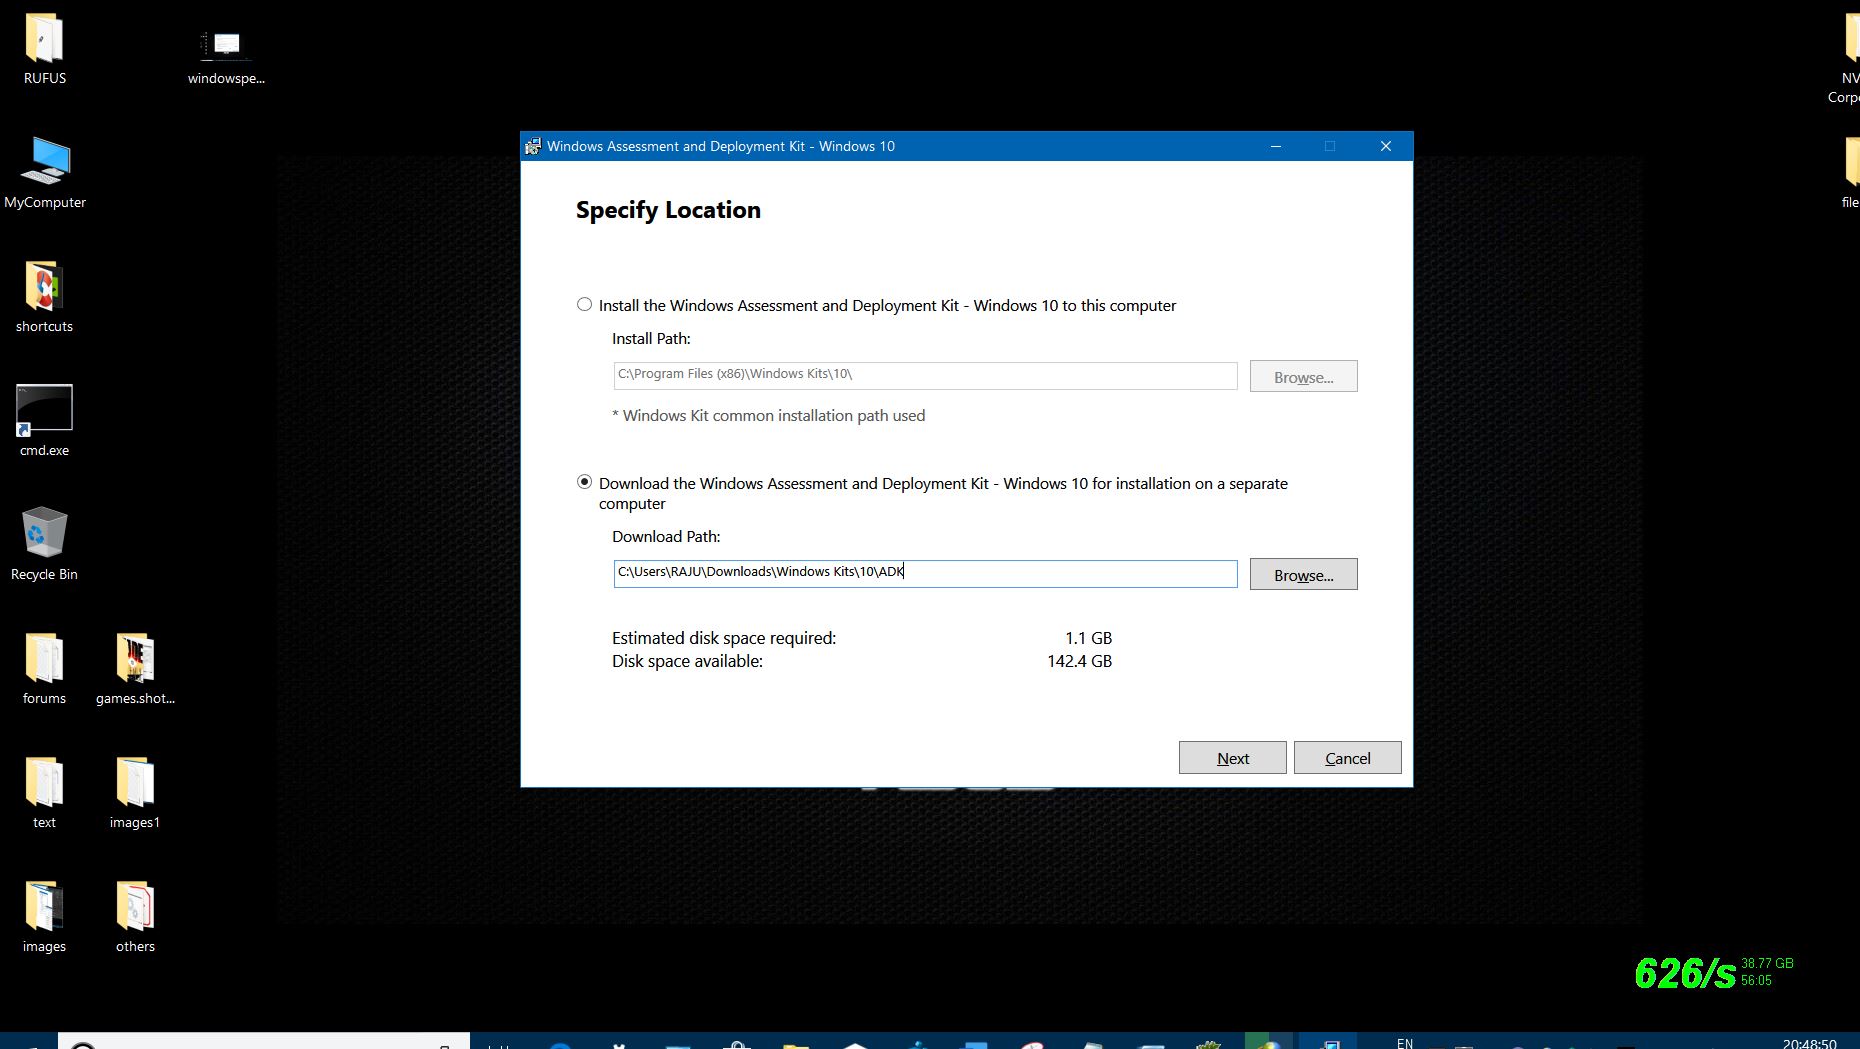The width and height of the screenshot is (1860, 1049).
Task: Click inside the Download Path text field
Action: (x=900, y=572)
